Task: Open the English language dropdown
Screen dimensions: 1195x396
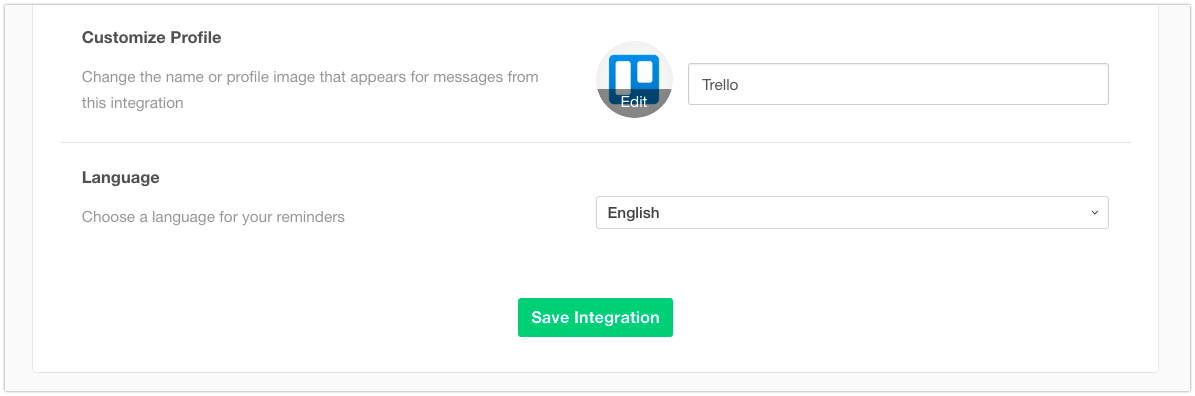Action: [x=852, y=212]
